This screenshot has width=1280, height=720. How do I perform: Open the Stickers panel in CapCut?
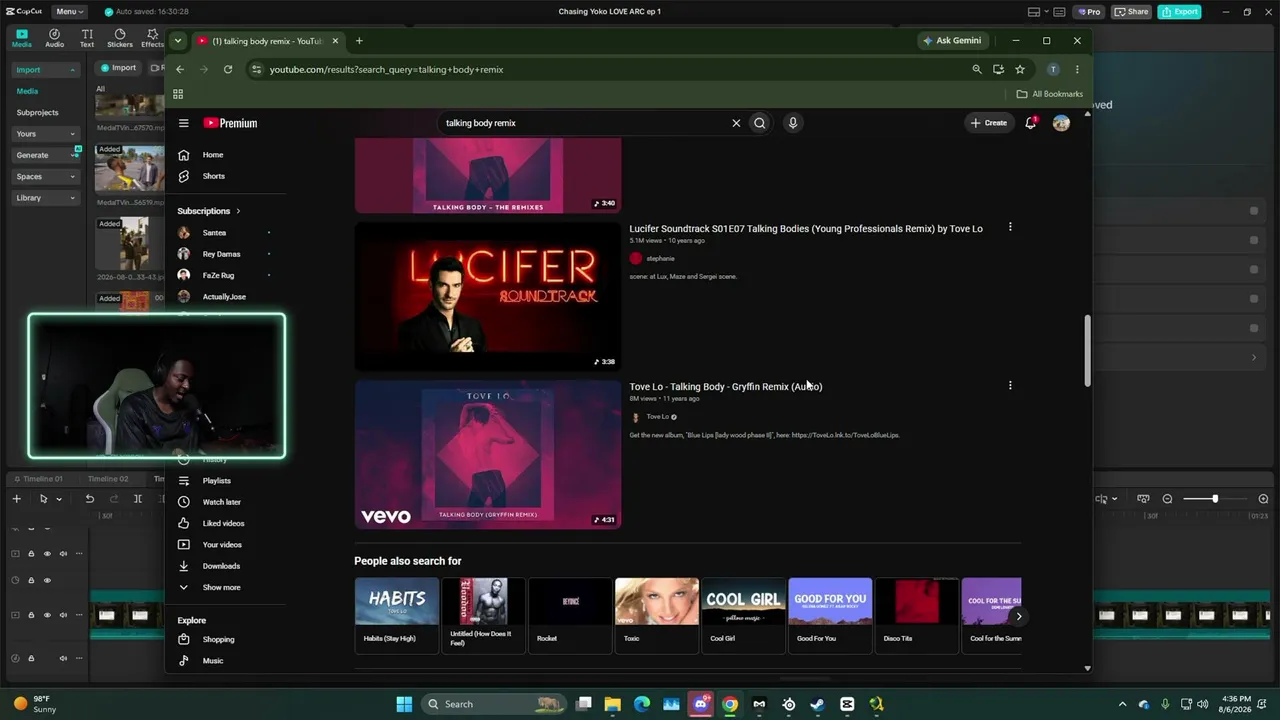coord(120,38)
